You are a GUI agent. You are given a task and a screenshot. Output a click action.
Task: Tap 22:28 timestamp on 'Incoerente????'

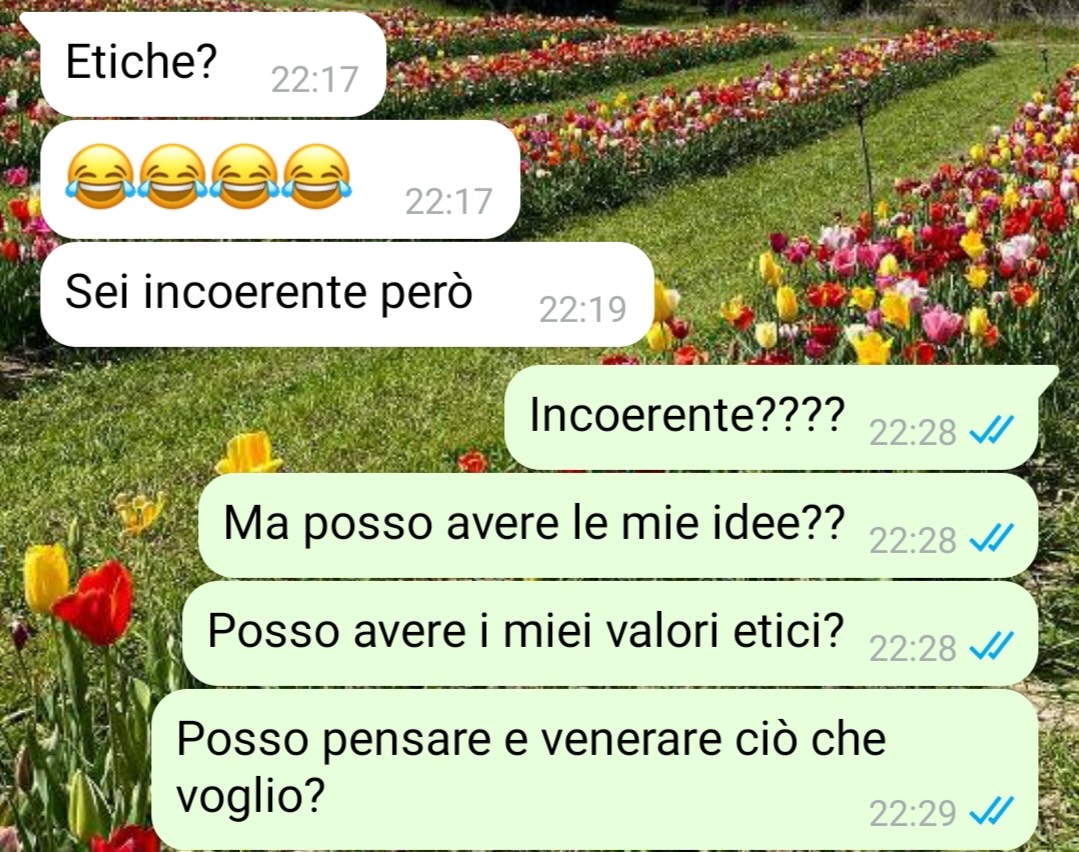coord(912,432)
